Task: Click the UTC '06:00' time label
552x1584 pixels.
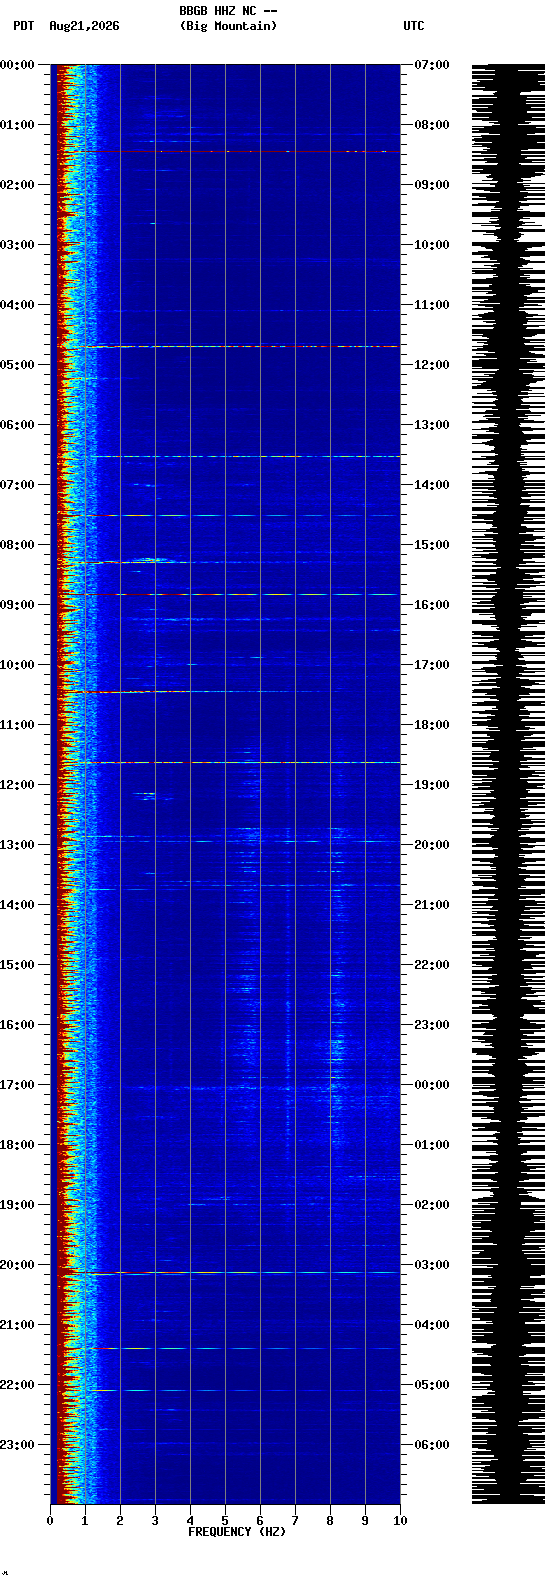Action: pyautogui.click(x=431, y=1445)
